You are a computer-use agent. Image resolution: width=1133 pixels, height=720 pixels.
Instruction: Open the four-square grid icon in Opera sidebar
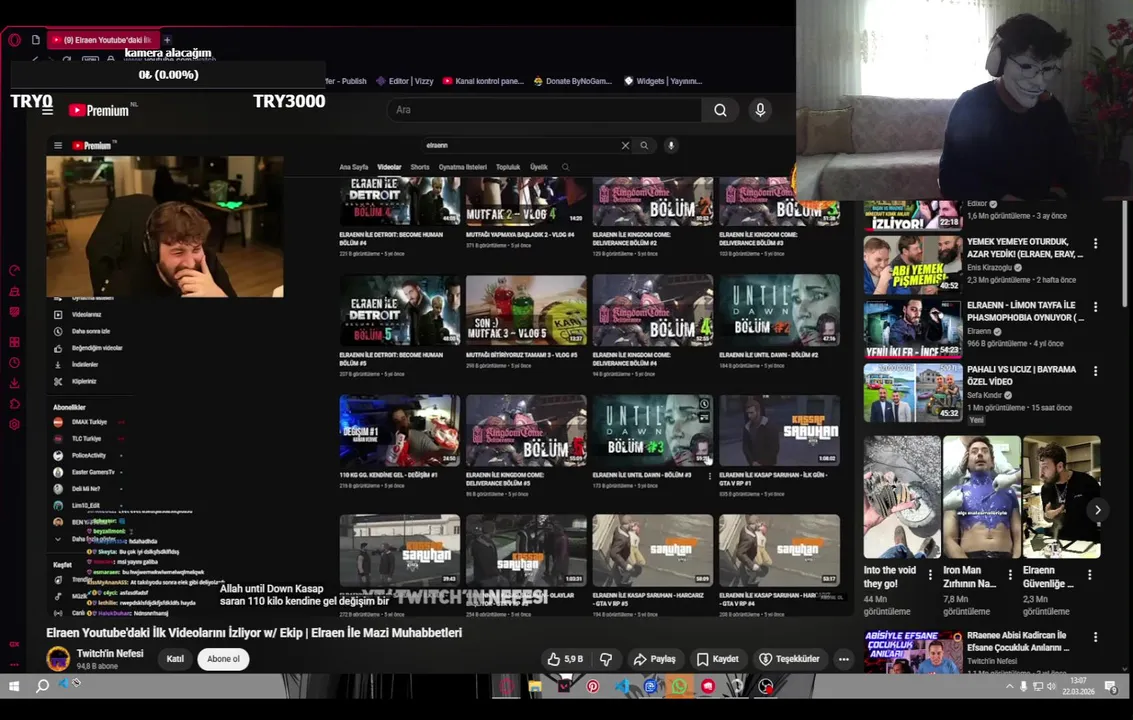(14, 342)
